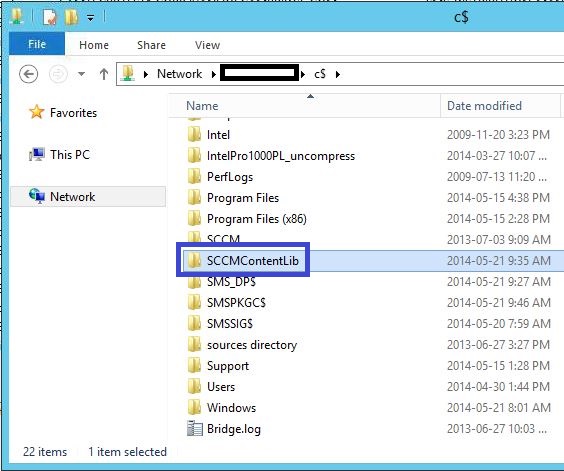Click the Intel folder icon
The height and width of the screenshot is (471, 564).
click(195, 134)
